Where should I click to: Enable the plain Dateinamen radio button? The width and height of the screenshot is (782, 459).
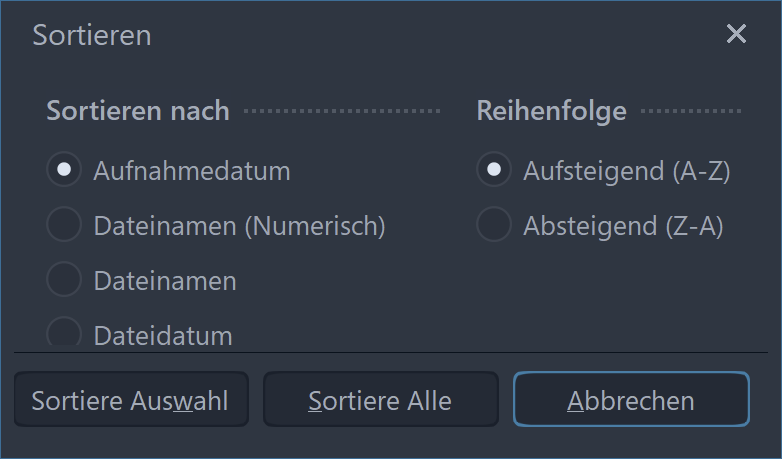pos(64,281)
